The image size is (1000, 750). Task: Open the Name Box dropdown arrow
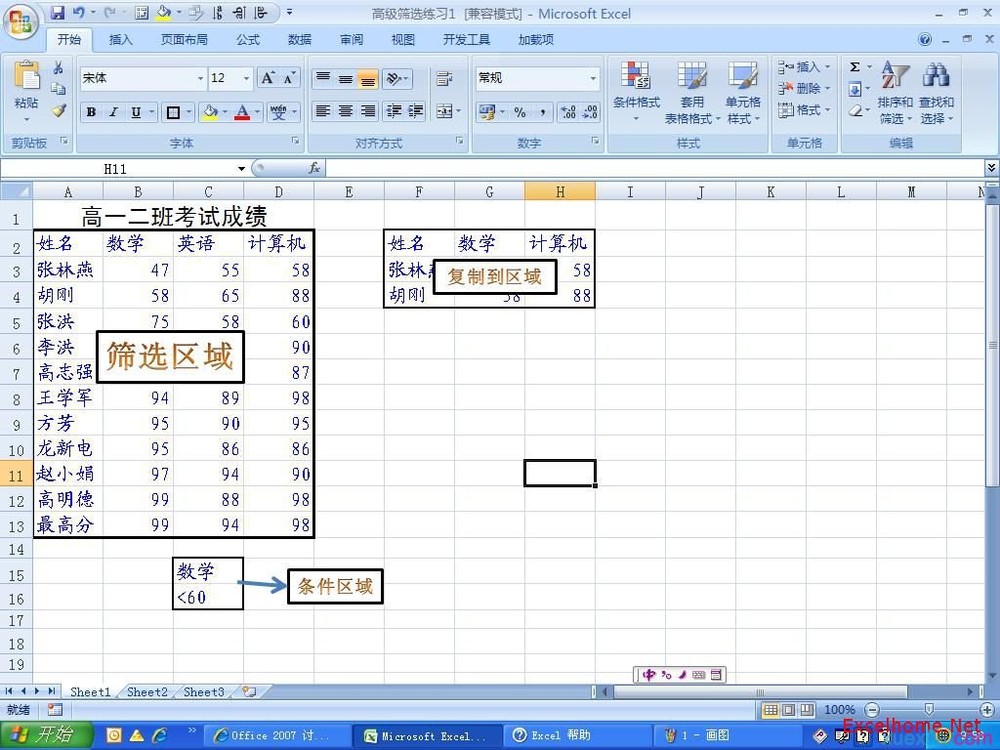[x=242, y=169]
